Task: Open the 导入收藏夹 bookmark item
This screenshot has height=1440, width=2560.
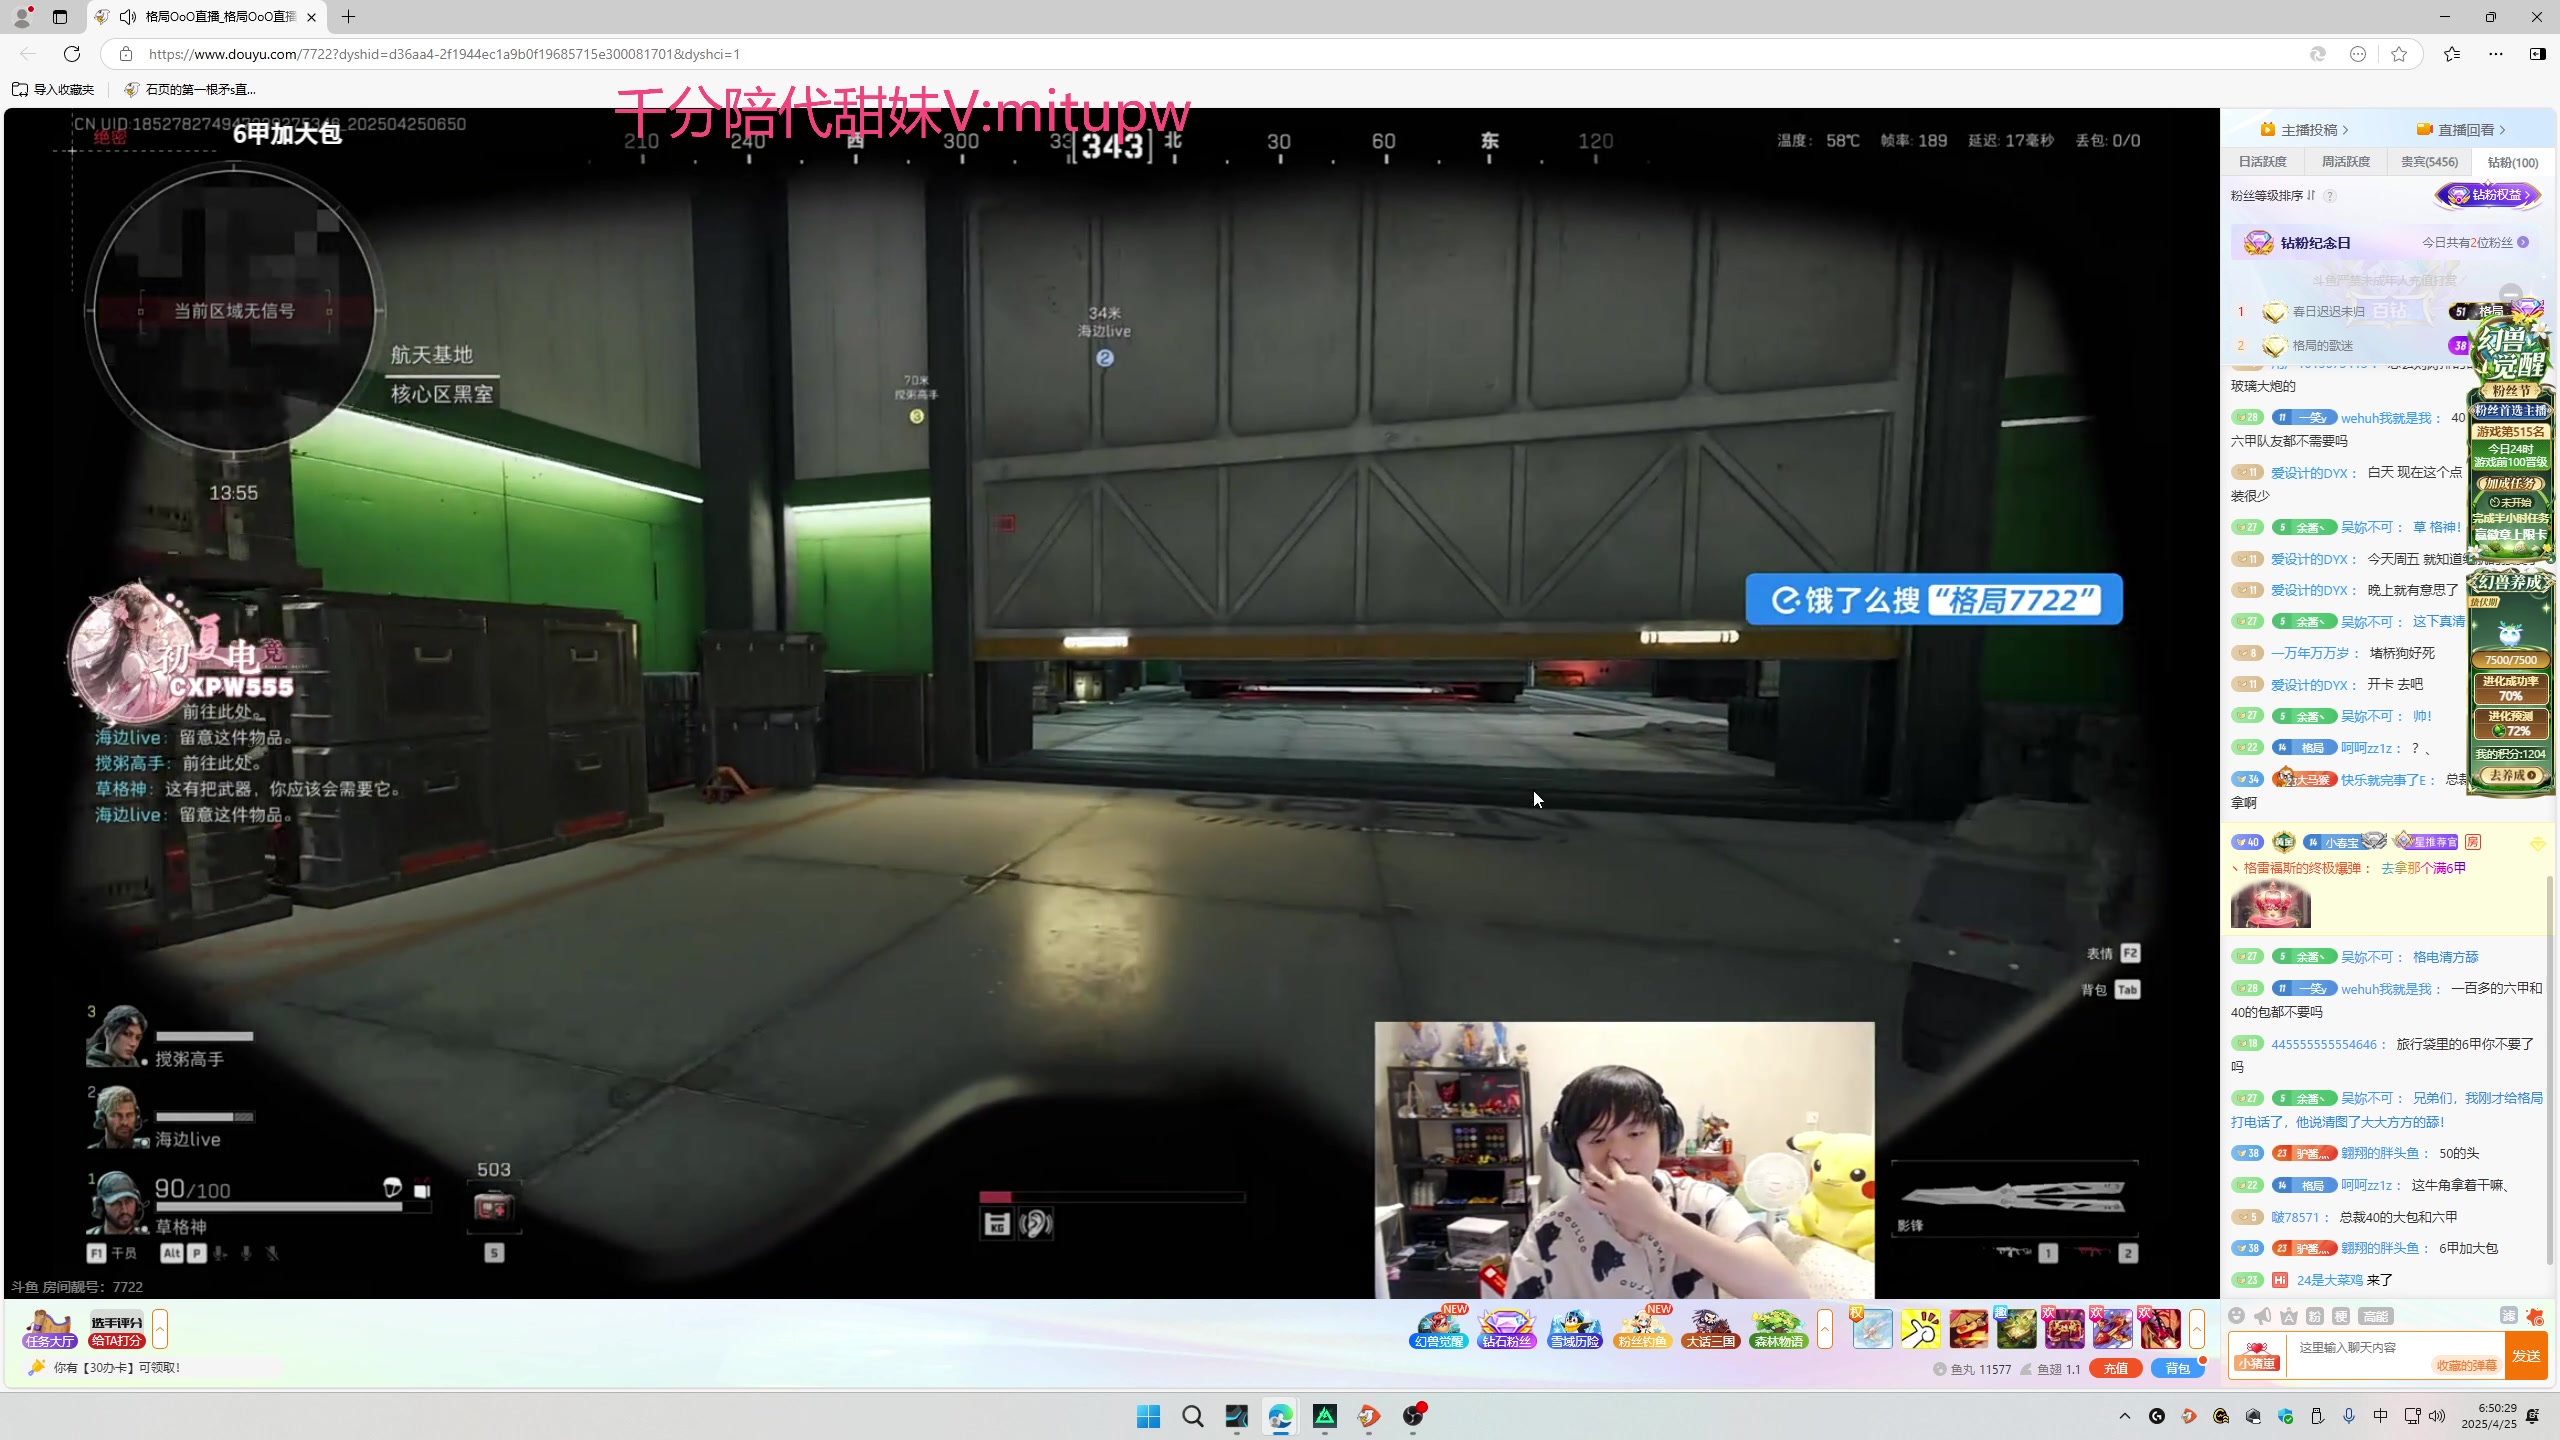Action: click(x=53, y=89)
